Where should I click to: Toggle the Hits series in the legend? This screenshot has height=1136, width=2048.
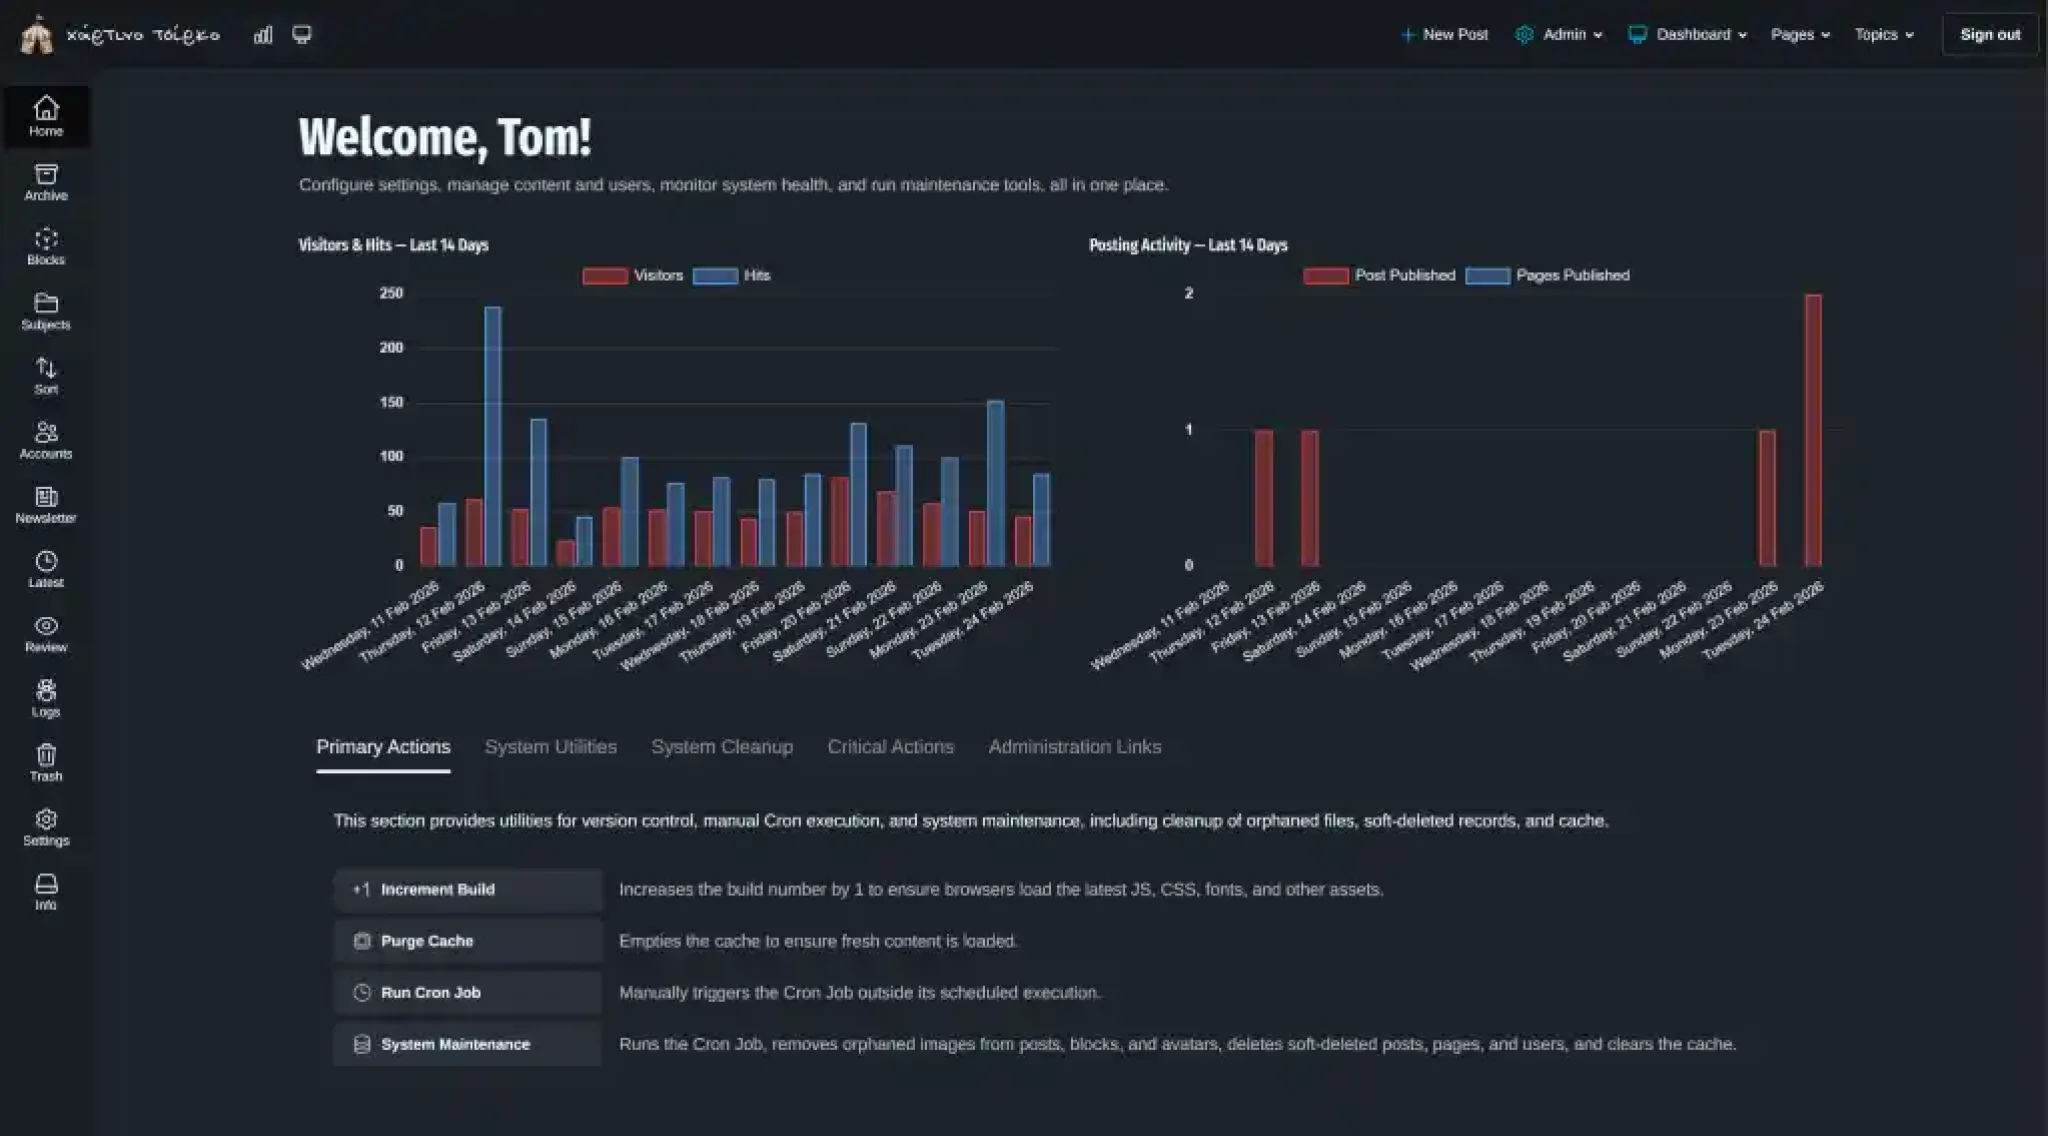732,275
